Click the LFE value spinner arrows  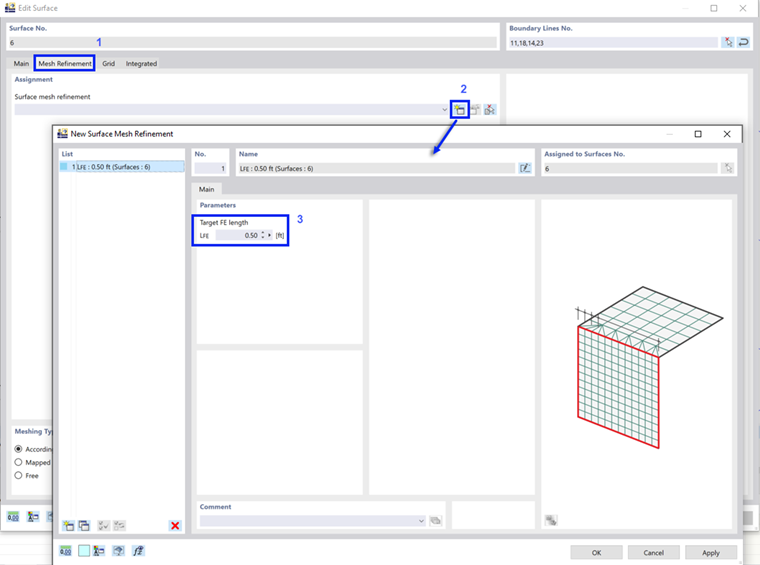click(x=263, y=235)
